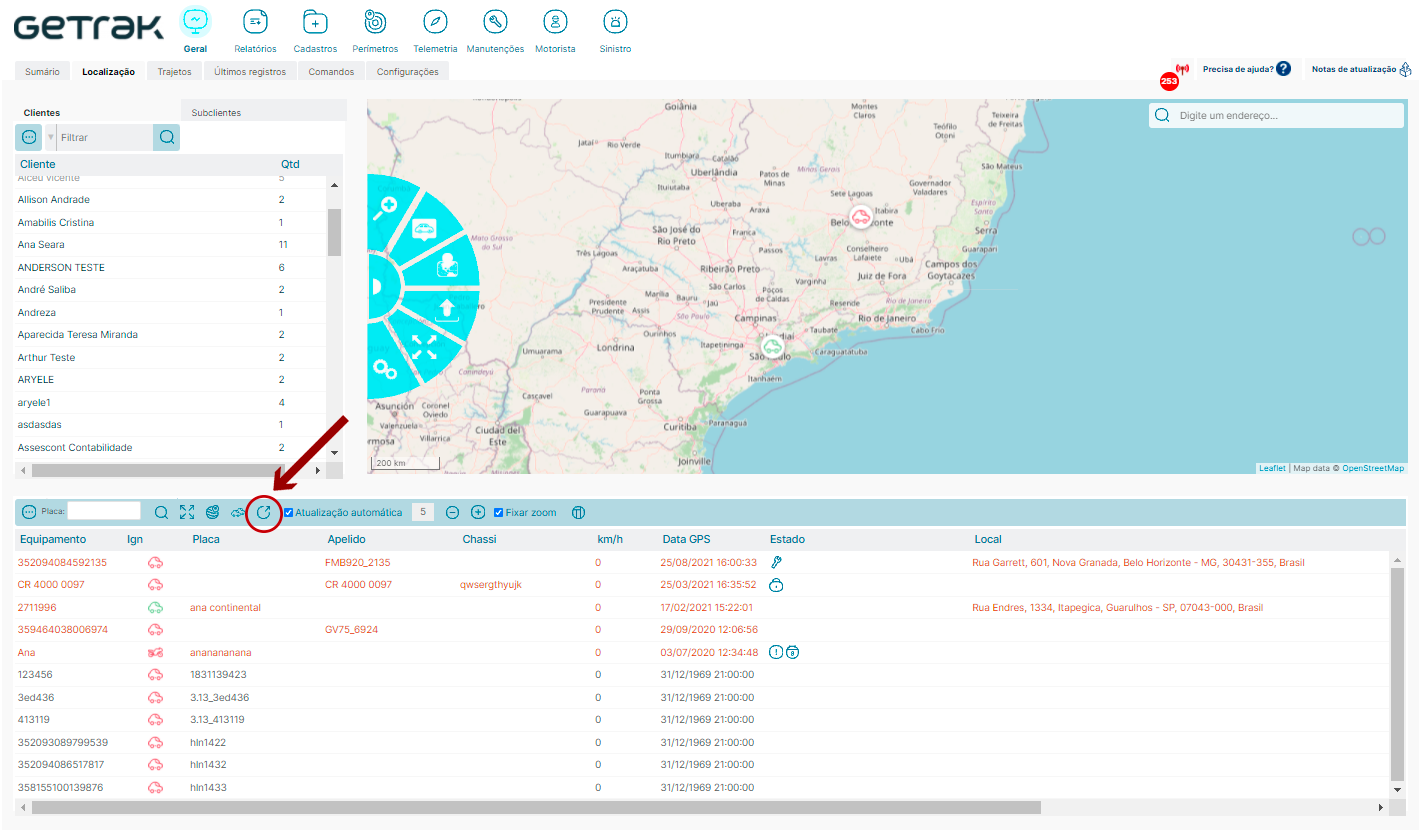Open the filter dropdown arrow beside Filtrar
Viewport: 1423px width, 830px height.
coord(51,137)
